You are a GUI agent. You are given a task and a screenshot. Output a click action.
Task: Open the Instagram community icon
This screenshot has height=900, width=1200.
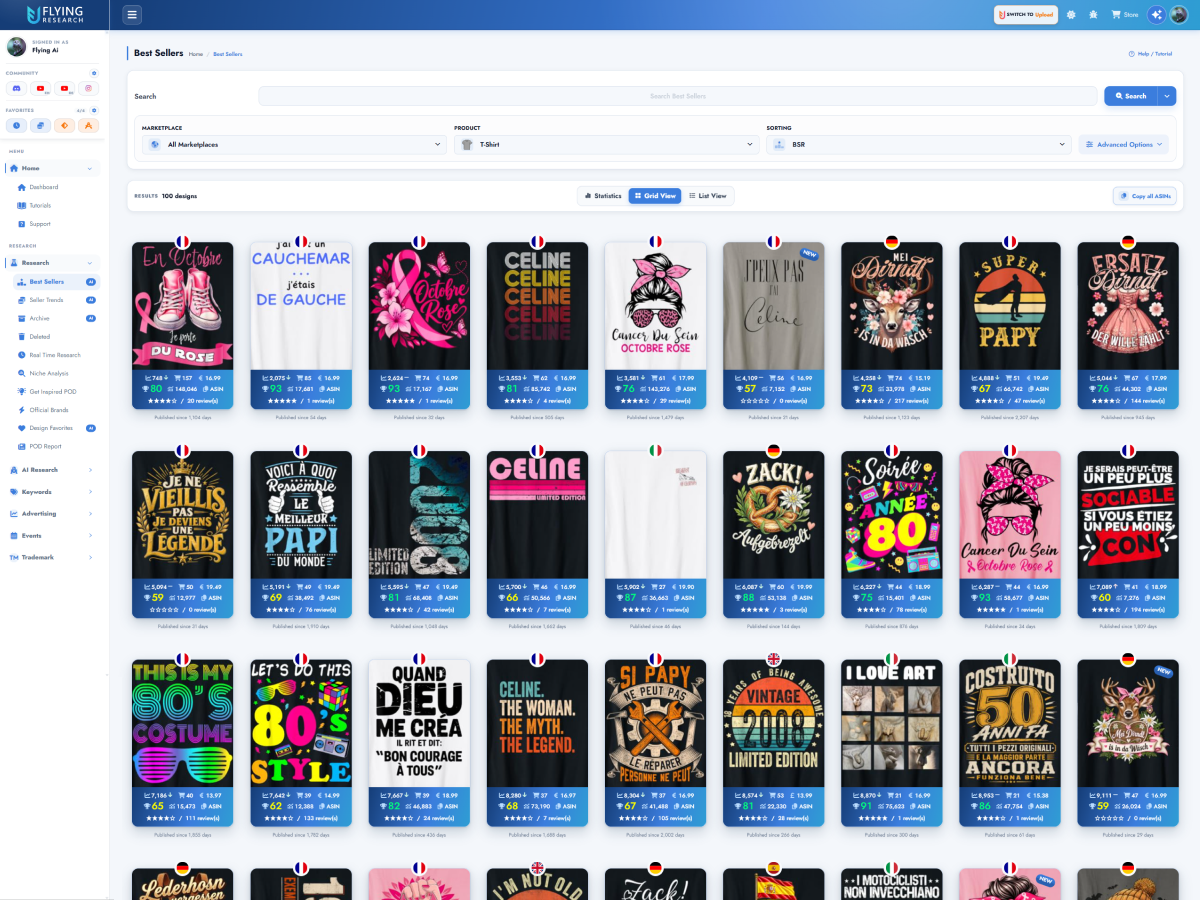click(89, 89)
